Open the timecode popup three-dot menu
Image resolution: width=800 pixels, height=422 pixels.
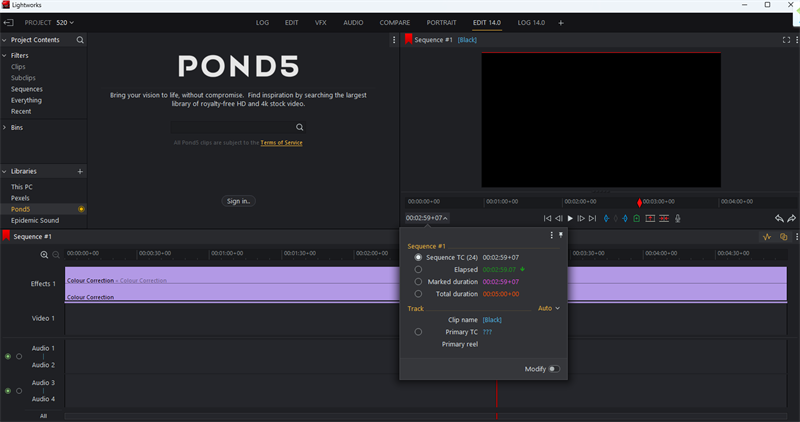(552, 235)
